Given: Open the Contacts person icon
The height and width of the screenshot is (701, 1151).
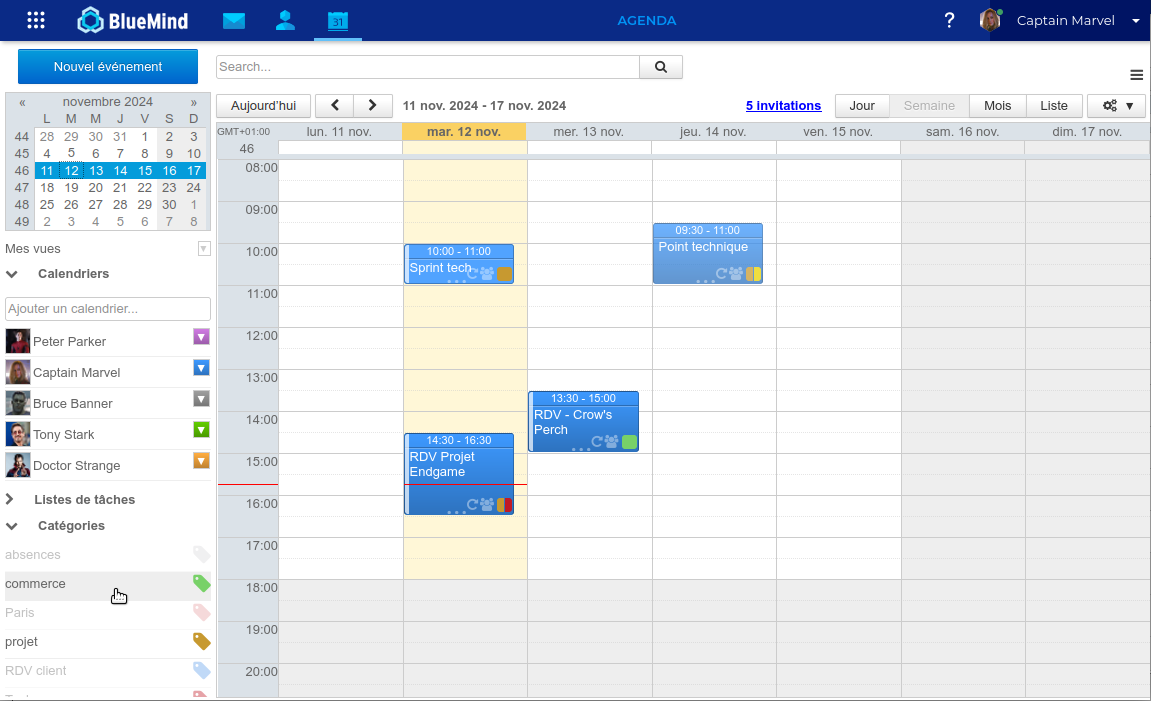Looking at the screenshot, I should [x=285, y=20].
